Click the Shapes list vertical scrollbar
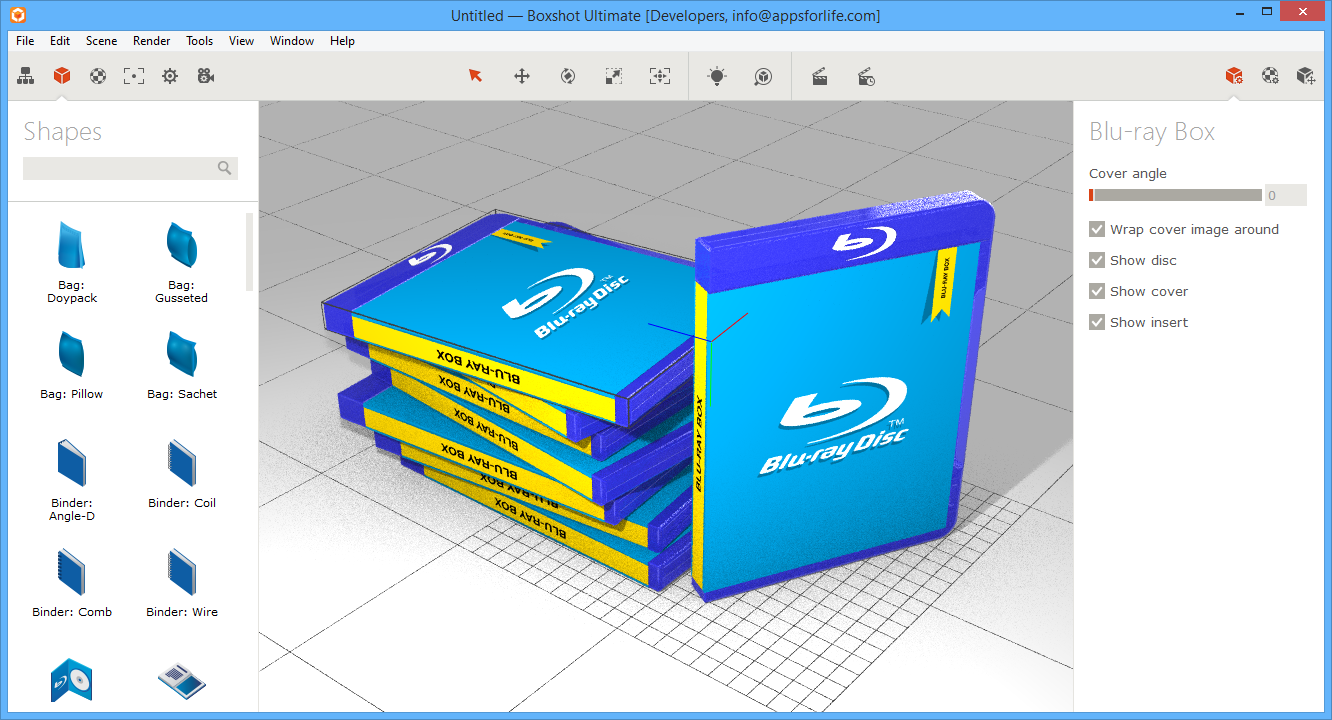Viewport: 1332px width, 720px height. pyautogui.click(x=250, y=252)
